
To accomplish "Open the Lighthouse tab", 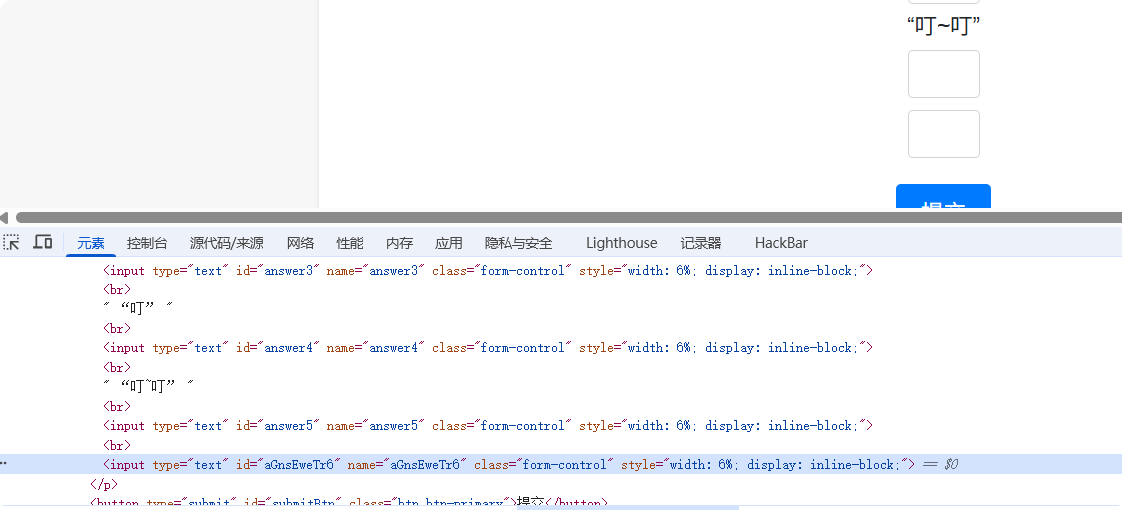I will pyautogui.click(x=621, y=243).
